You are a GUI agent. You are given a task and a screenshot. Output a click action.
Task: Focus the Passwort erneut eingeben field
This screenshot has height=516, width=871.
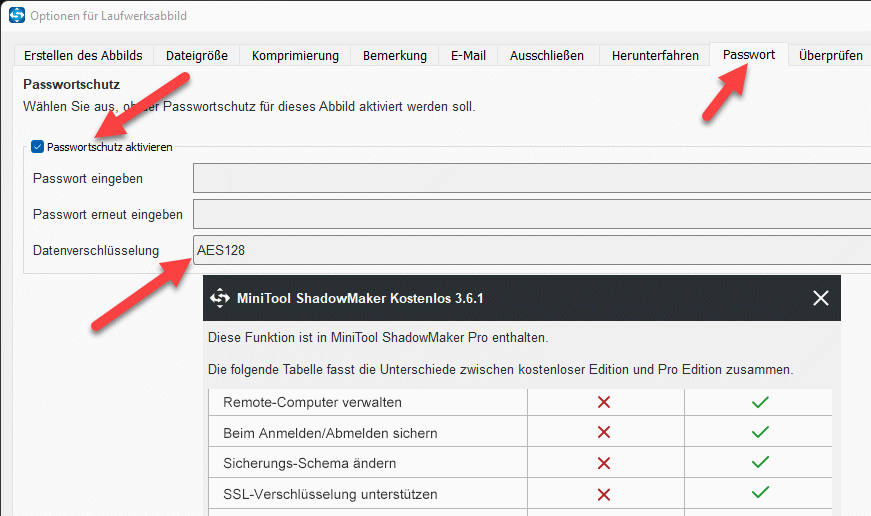(532, 214)
